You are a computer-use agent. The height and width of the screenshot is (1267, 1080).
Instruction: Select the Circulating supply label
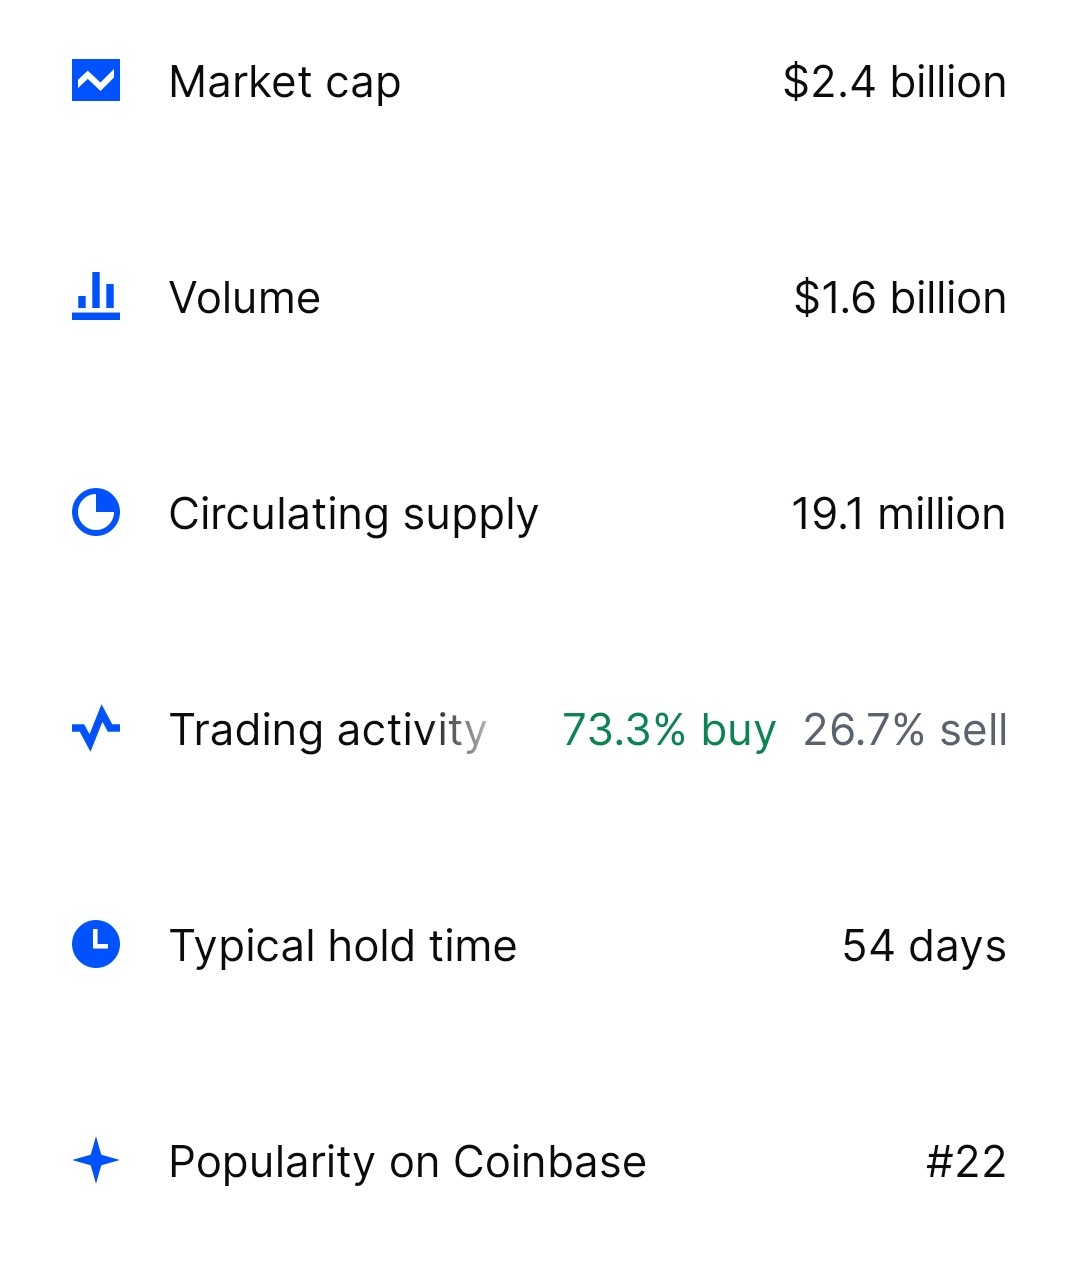(x=354, y=516)
